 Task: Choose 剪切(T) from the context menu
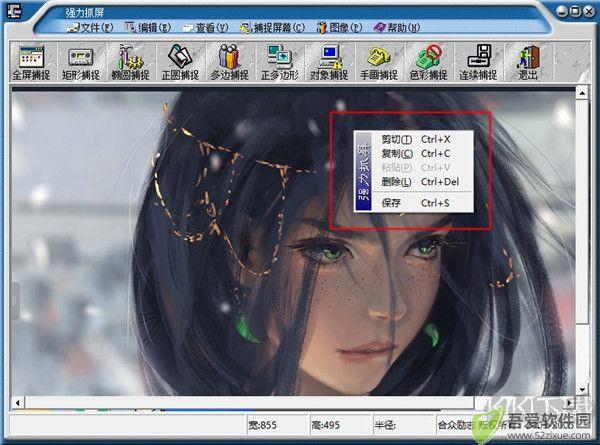point(422,139)
